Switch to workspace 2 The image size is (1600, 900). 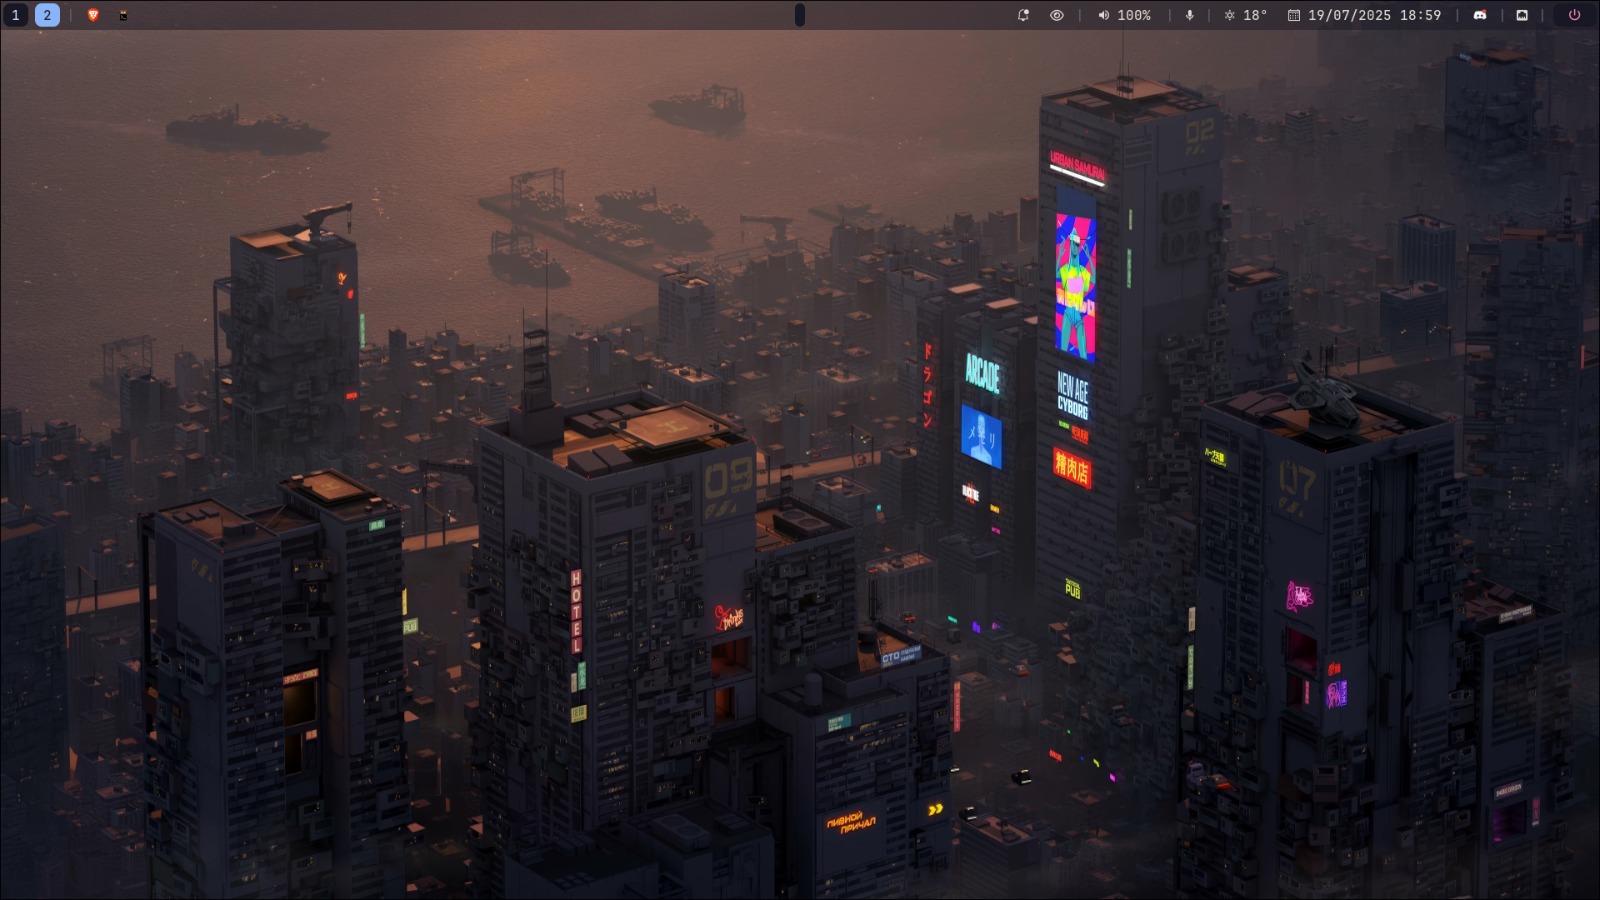click(47, 15)
